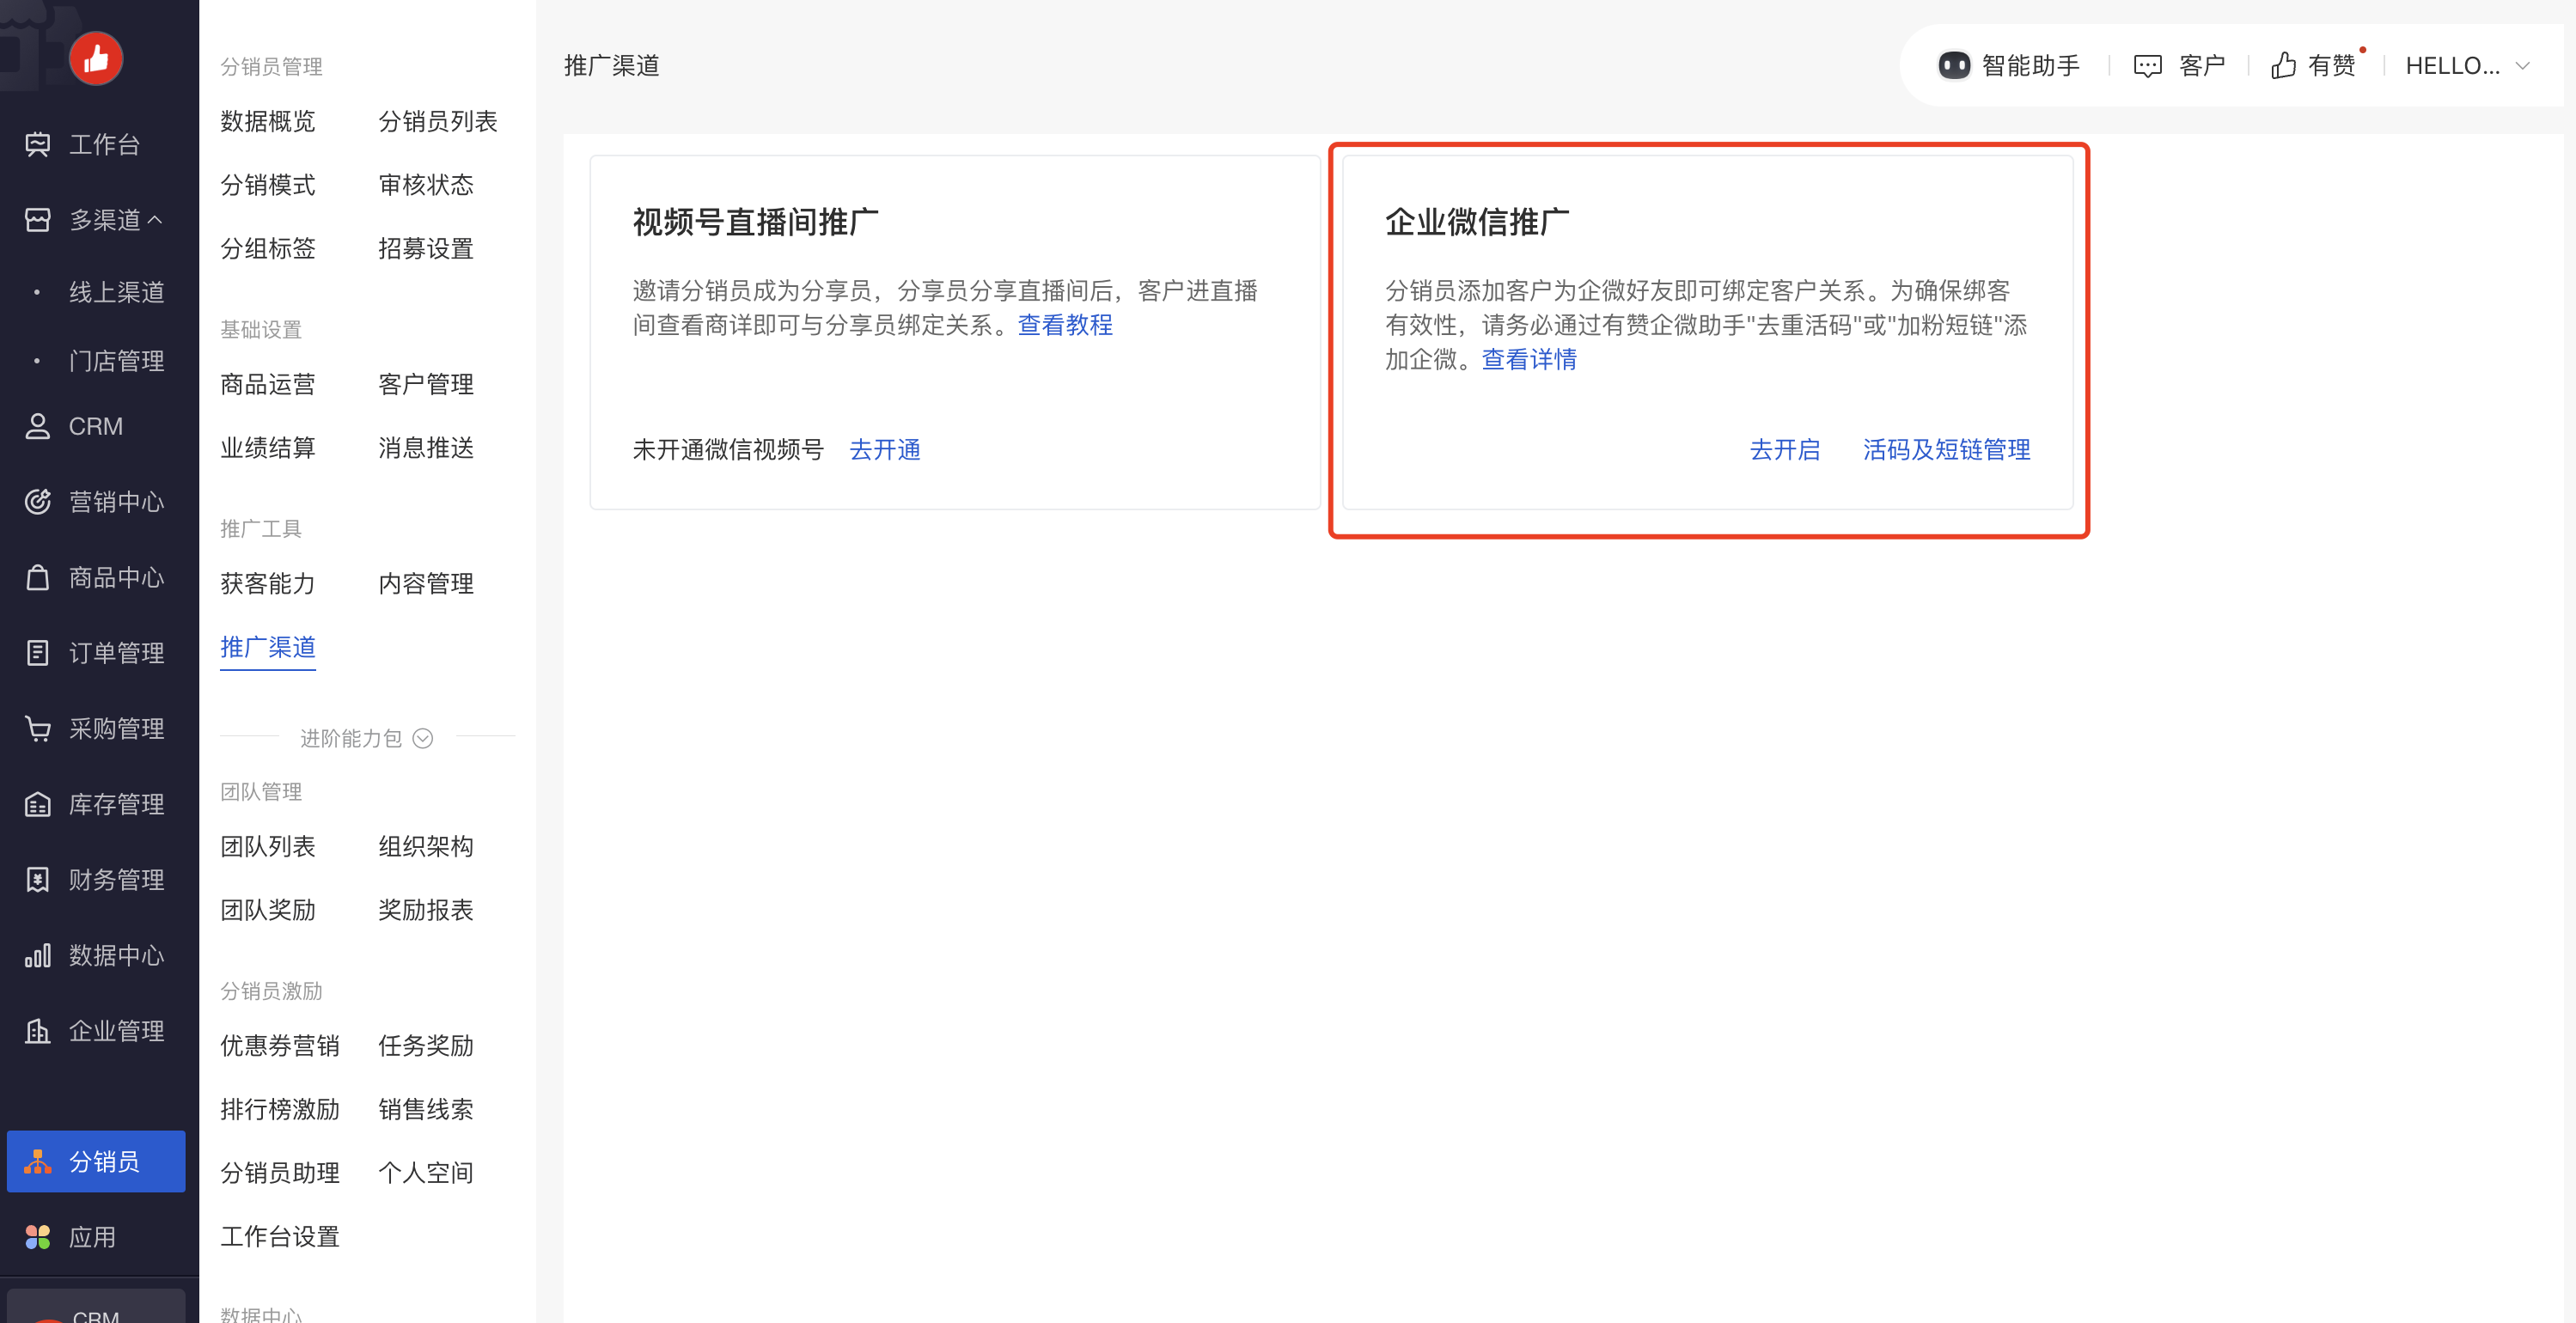Click the 查看详情 link
The width and height of the screenshot is (2576, 1323).
click(1528, 359)
